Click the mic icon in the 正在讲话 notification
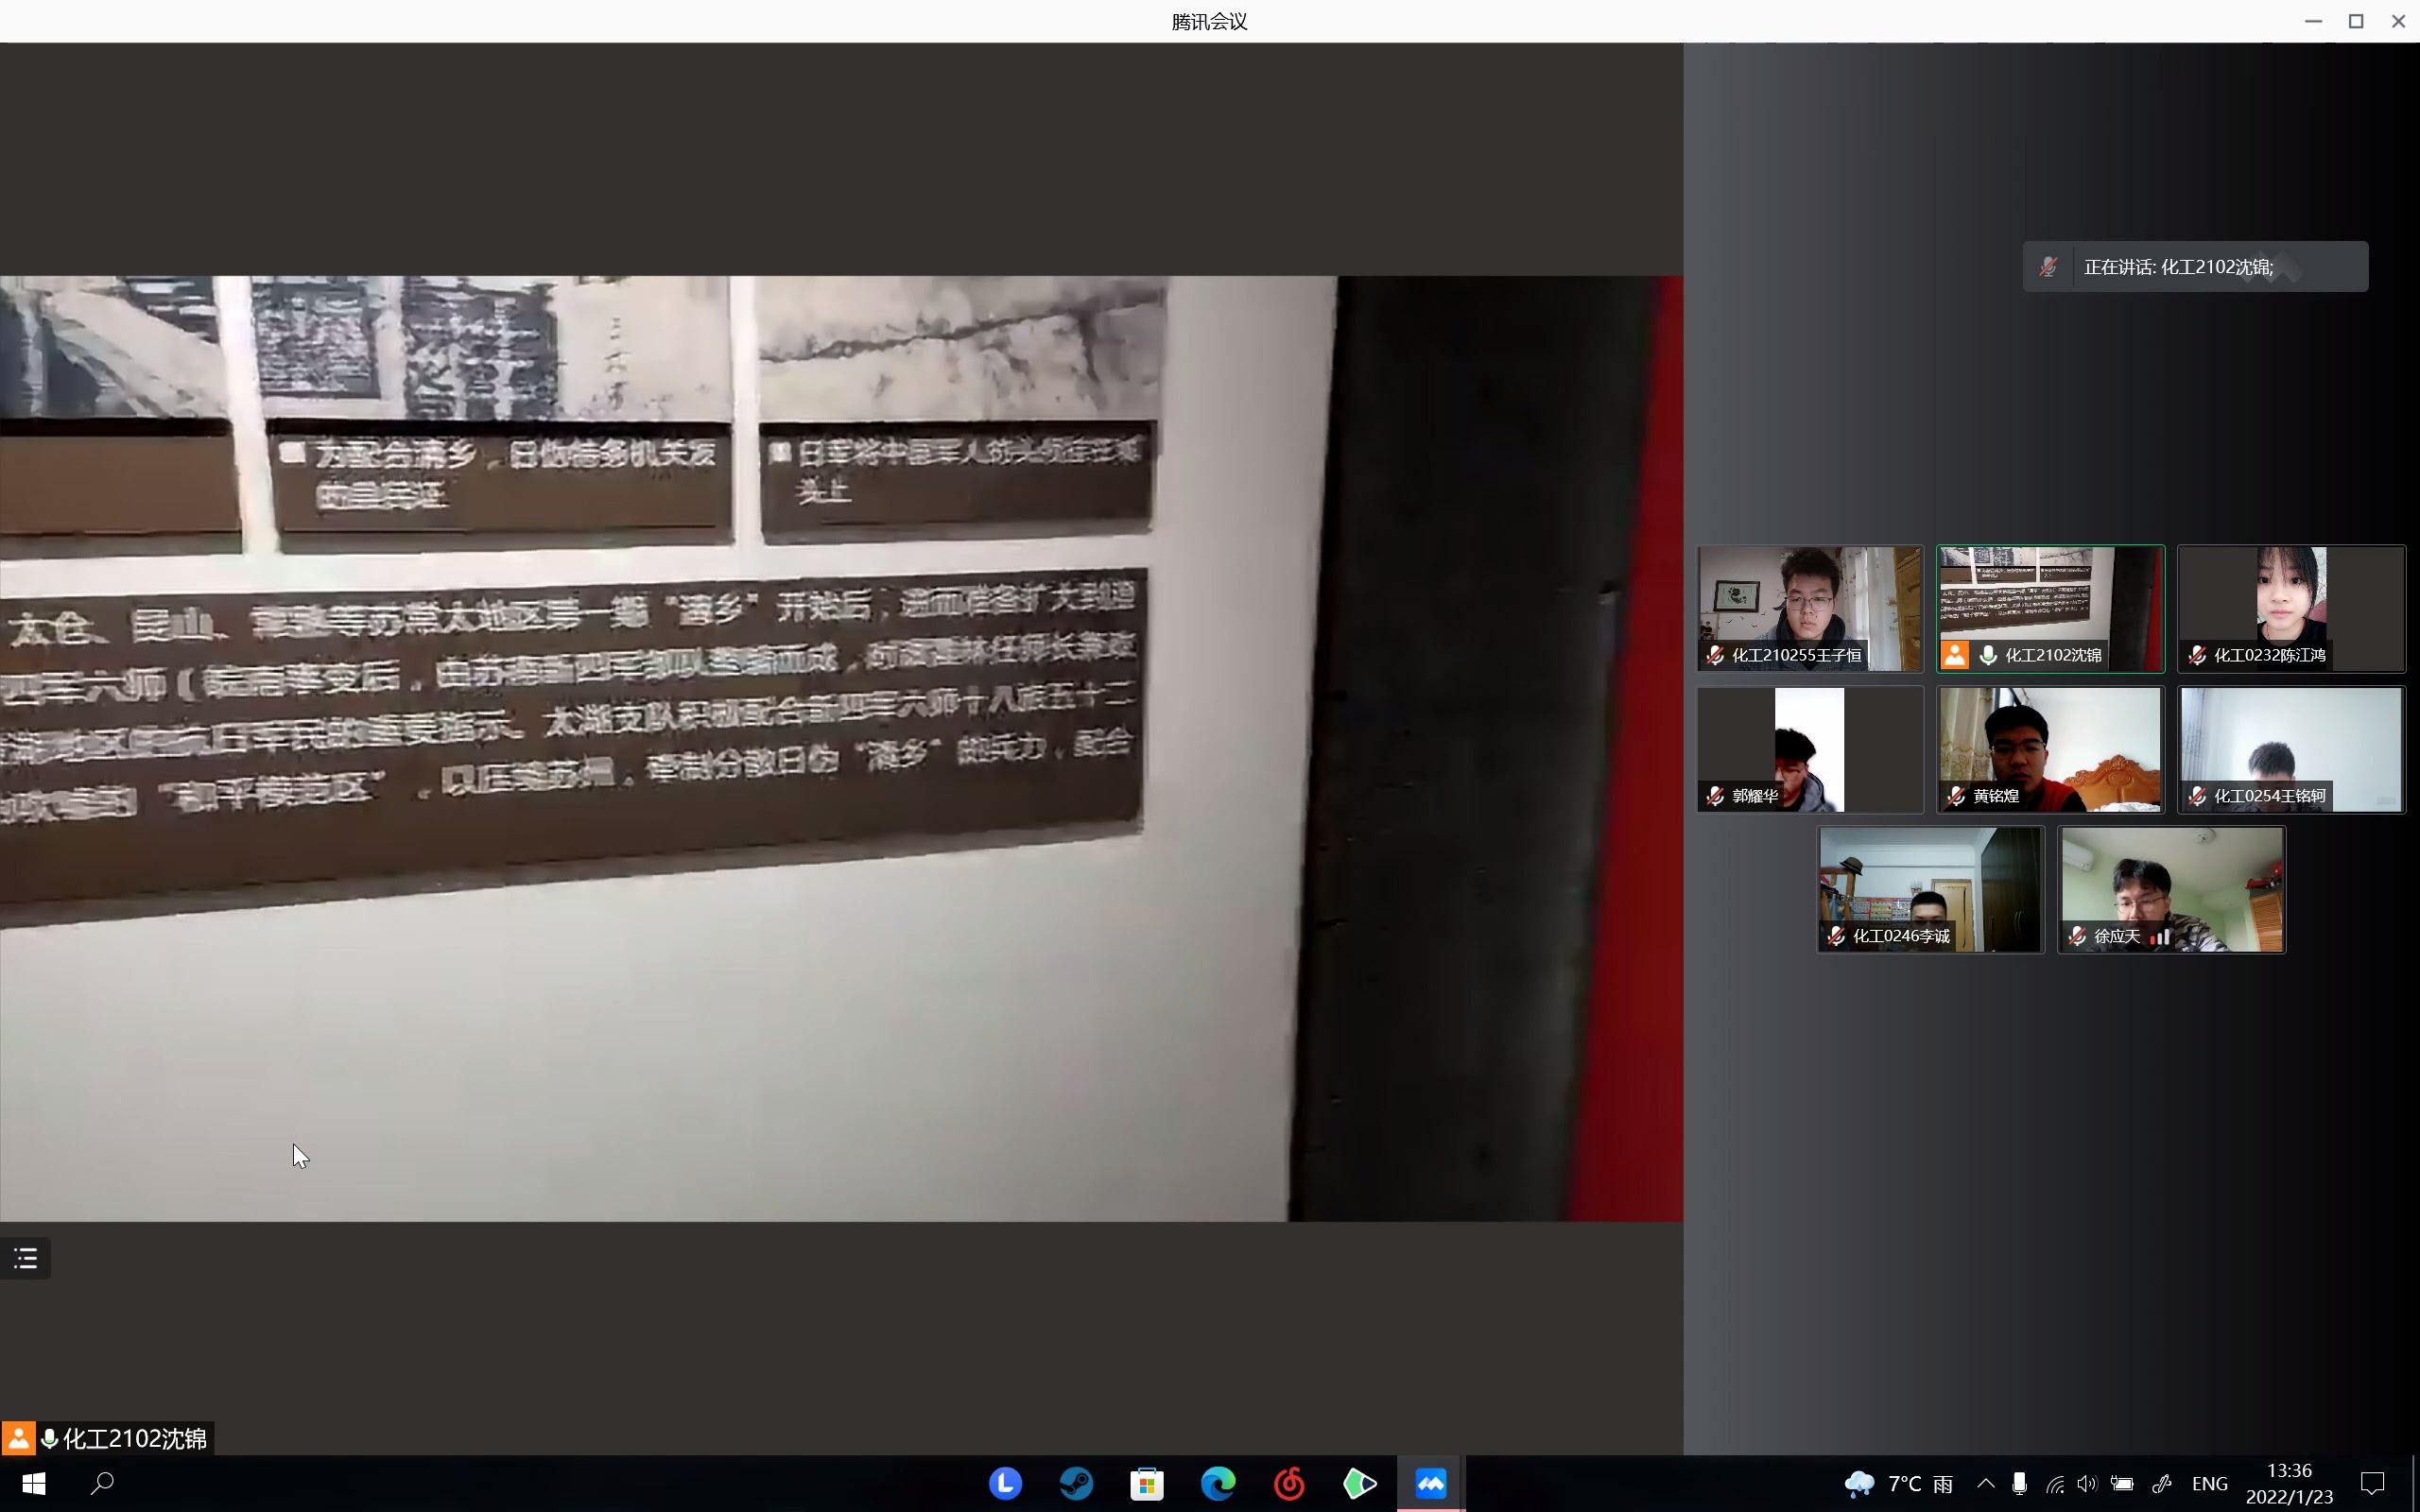This screenshot has height=1512, width=2420. click(x=2048, y=267)
